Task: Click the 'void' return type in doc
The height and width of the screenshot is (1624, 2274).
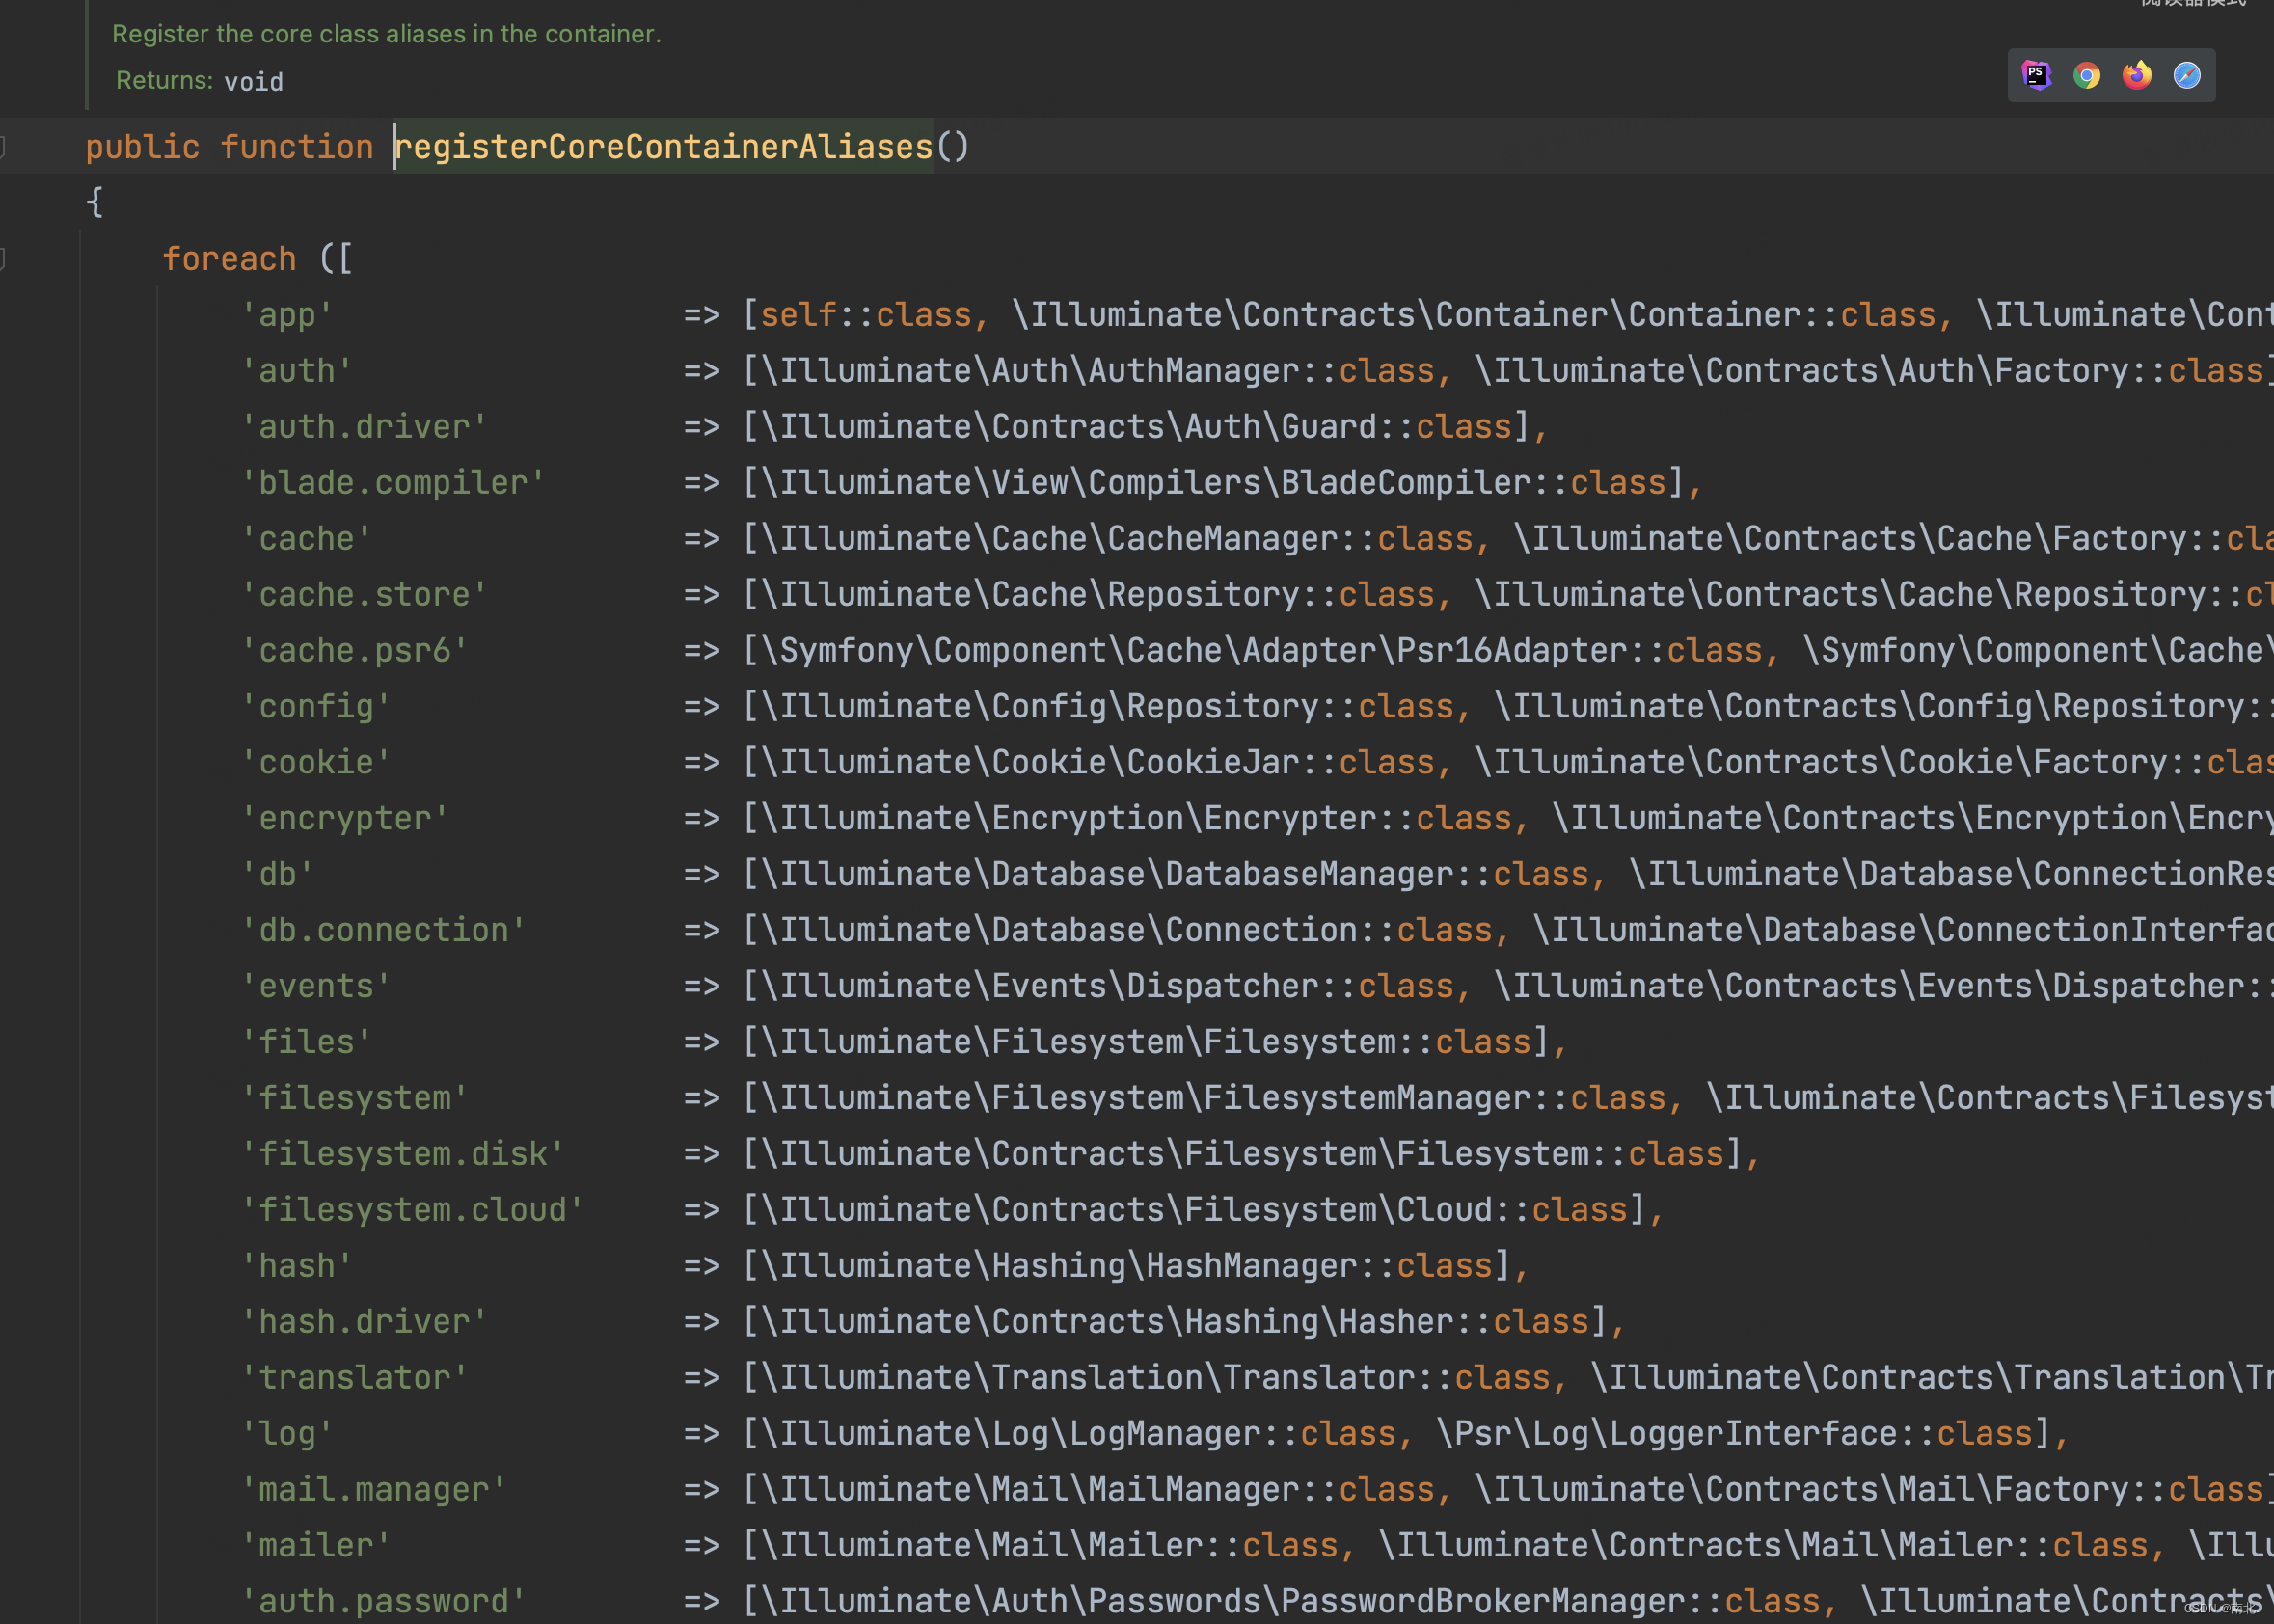Action: click(x=253, y=82)
